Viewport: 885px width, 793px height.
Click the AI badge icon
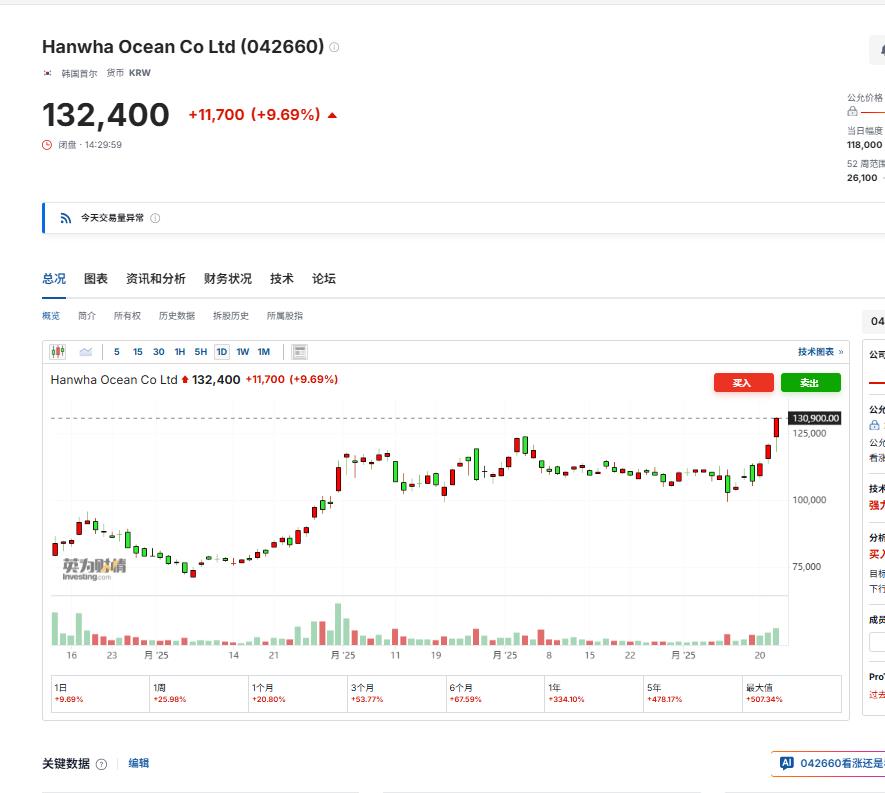[x=786, y=763]
